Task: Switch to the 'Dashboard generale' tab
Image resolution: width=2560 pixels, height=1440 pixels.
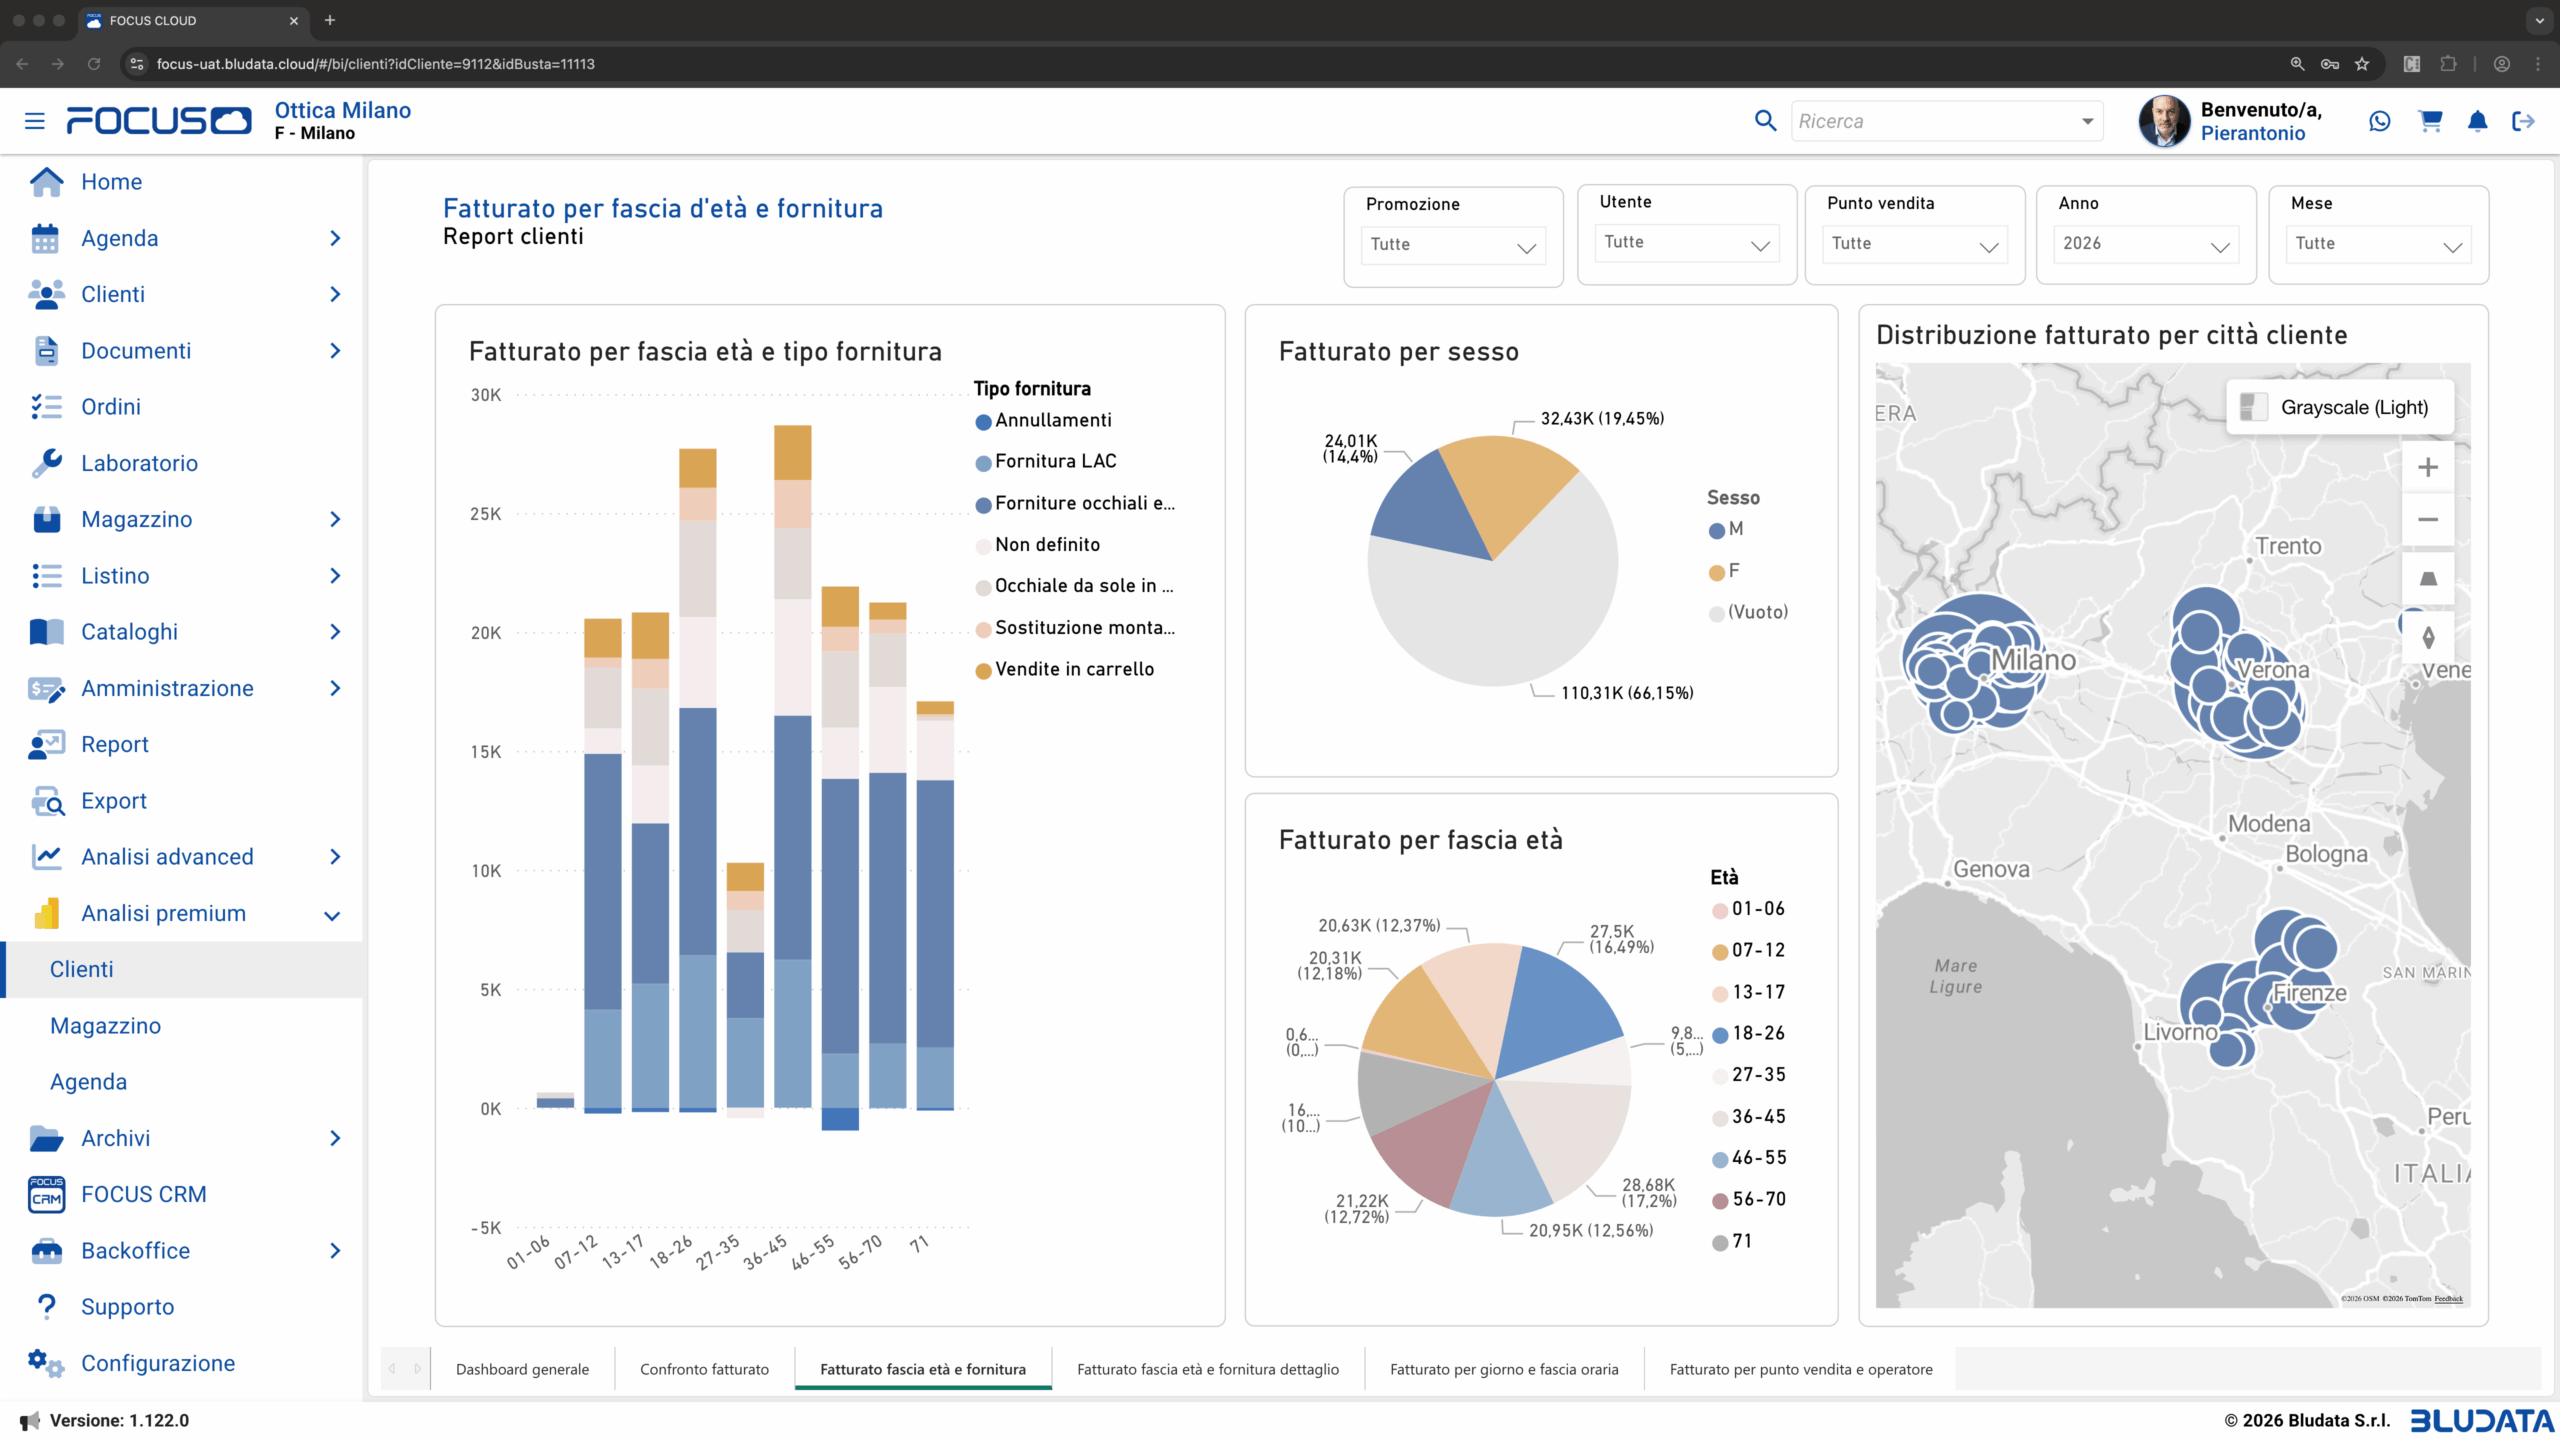Action: (521, 1369)
